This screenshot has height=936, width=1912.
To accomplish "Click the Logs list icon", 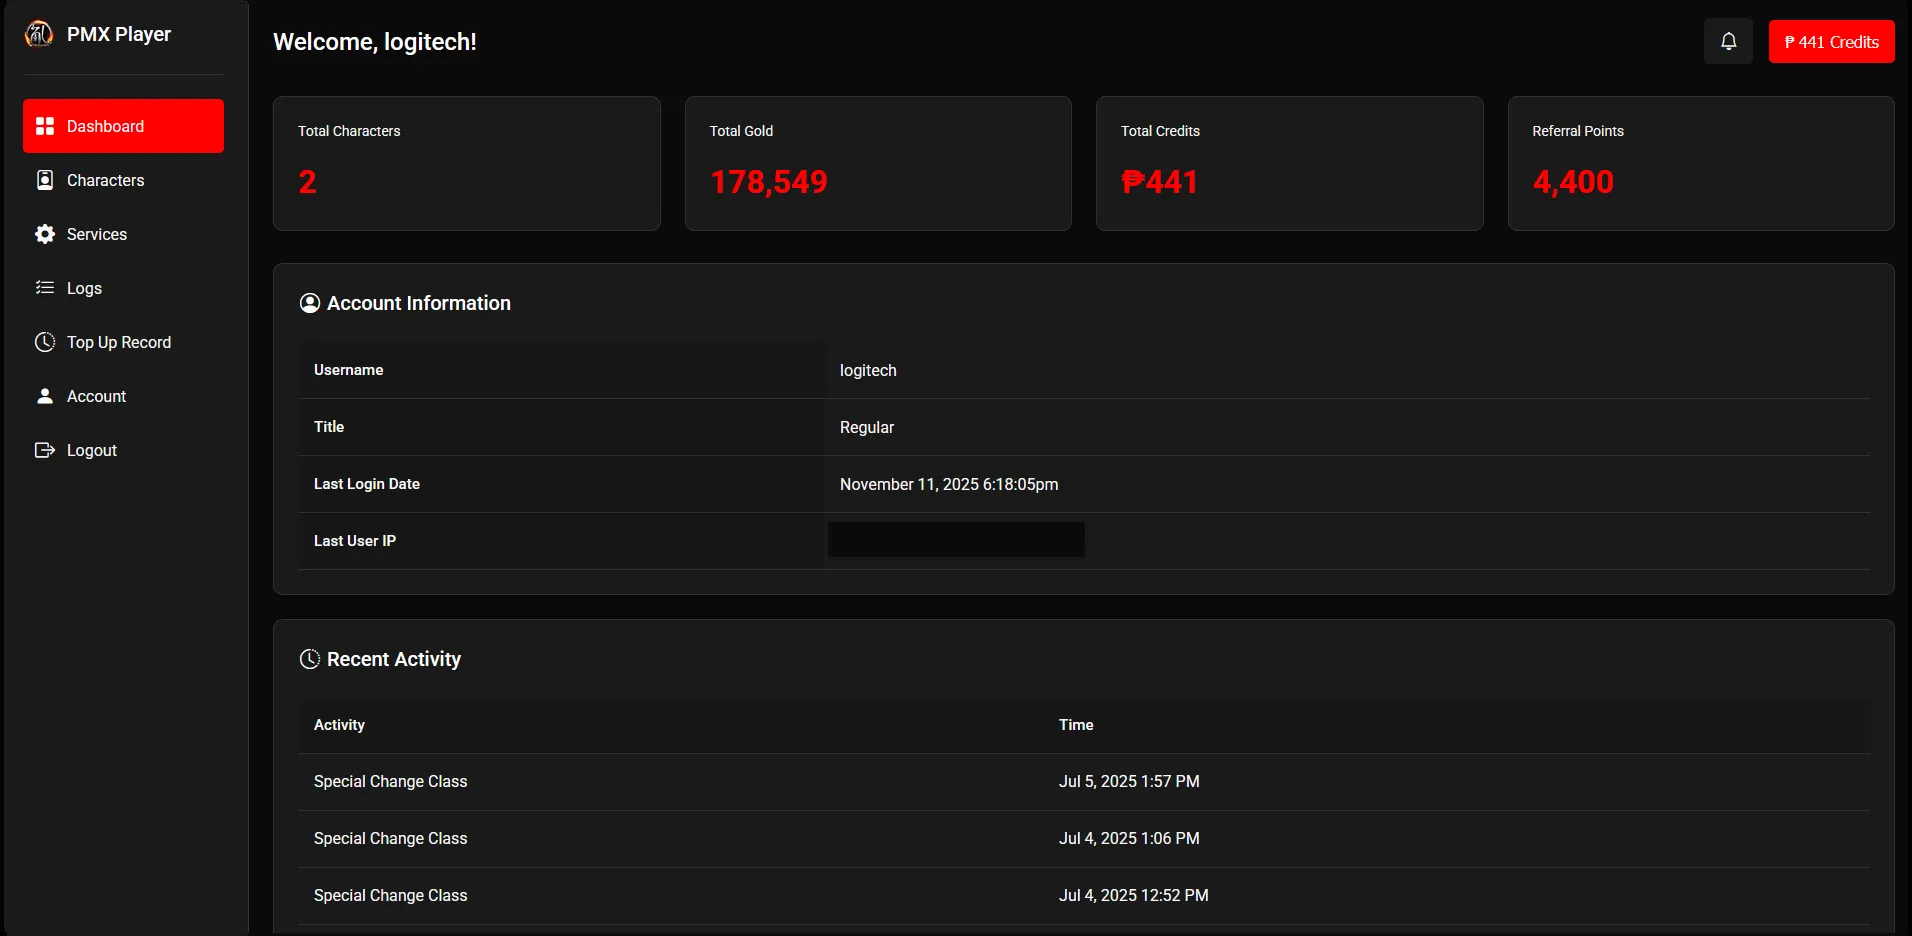I will [45, 288].
